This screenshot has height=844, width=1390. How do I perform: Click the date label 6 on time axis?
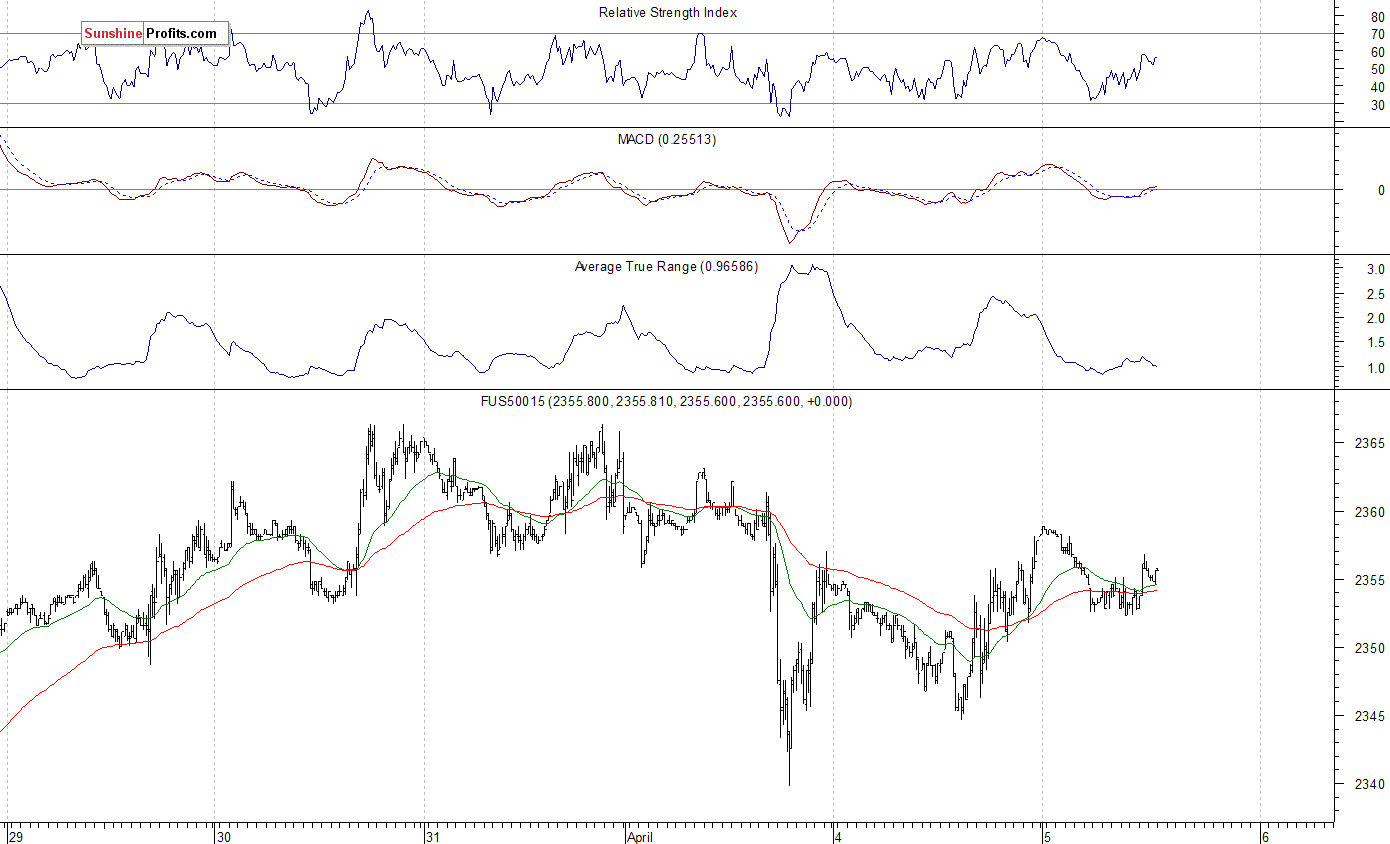1265,836
